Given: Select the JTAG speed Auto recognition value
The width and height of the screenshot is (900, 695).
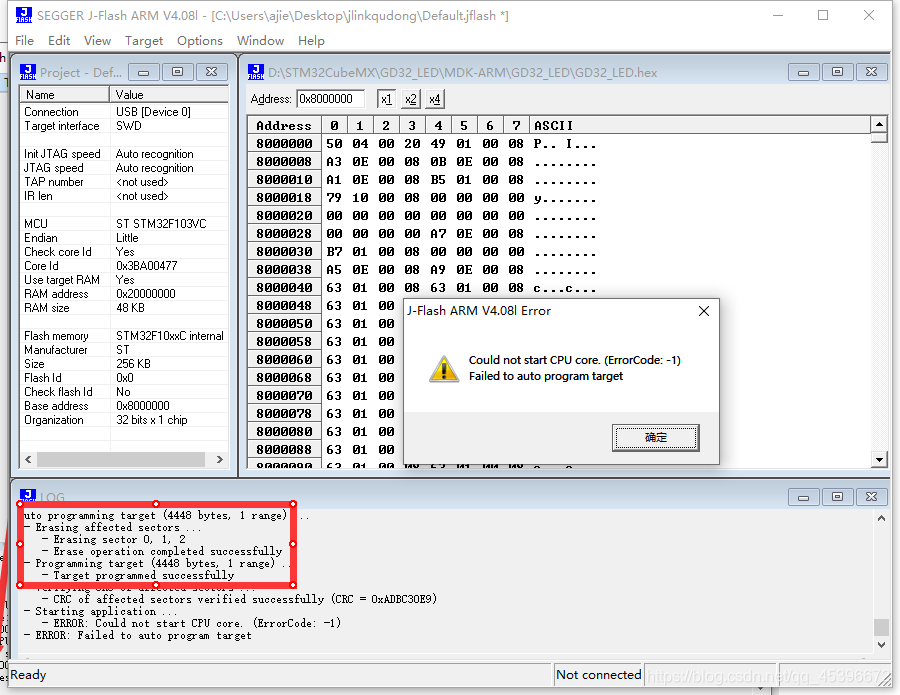Looking at the screenshot, I should pos(154,168).
